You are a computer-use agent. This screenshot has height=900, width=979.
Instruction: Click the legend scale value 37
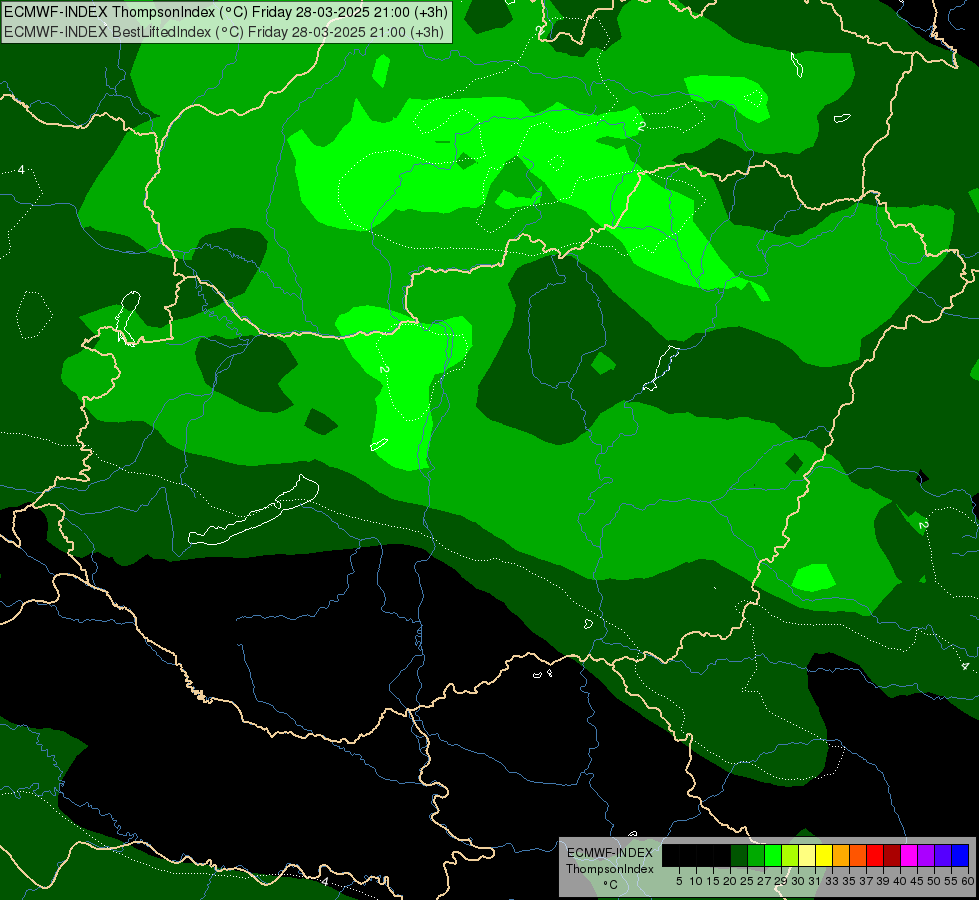pos(866,881)
